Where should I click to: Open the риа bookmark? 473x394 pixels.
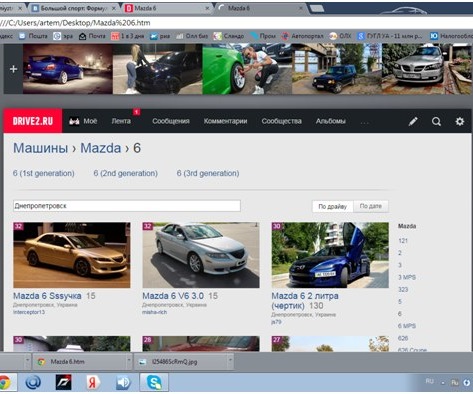pyautogui.click(x=160, y=36)
